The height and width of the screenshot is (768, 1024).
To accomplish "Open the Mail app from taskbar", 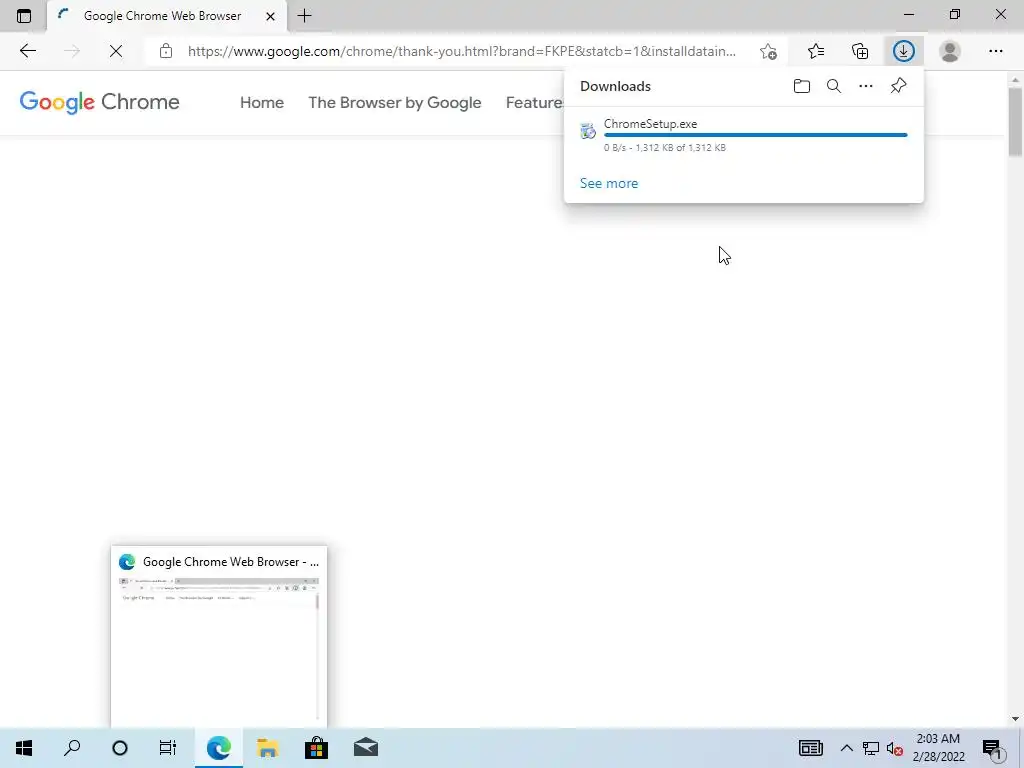I will click(366, 748).
